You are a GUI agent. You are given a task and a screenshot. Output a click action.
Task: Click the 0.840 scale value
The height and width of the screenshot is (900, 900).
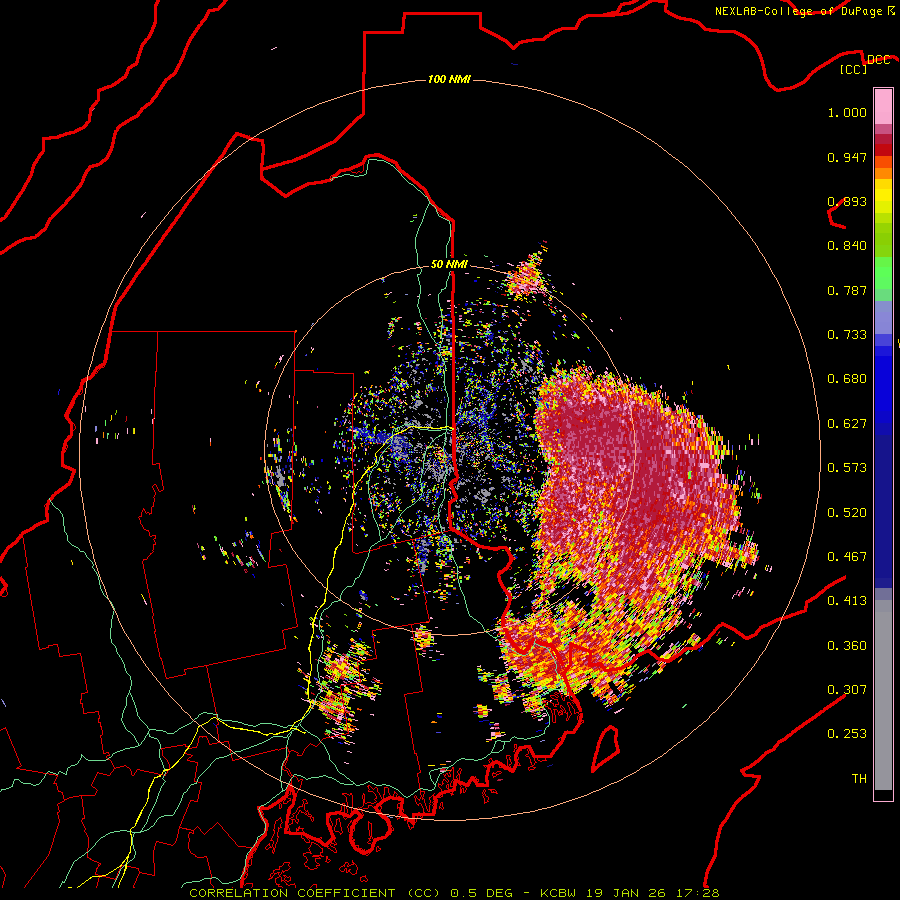coord(847,246)
